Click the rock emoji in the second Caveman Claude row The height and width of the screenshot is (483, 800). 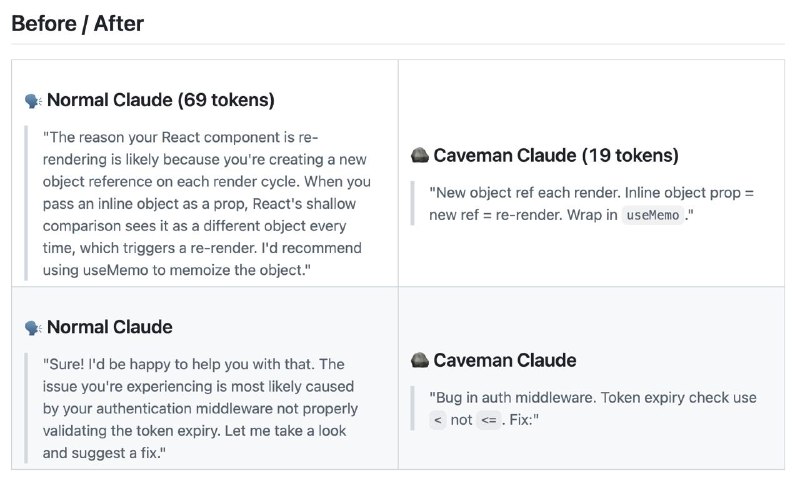(420, 361)
